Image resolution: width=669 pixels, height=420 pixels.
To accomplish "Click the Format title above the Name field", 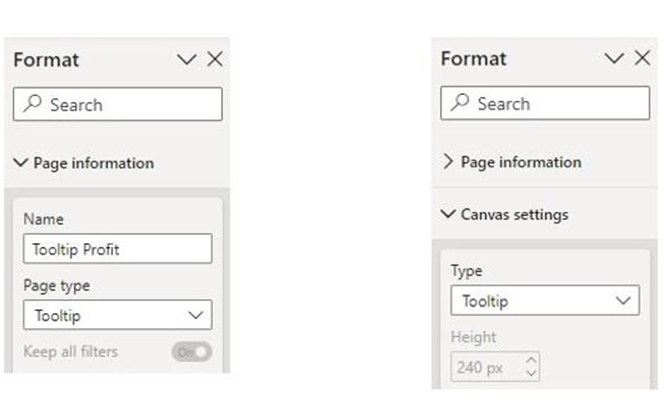I will click(46, 60).
